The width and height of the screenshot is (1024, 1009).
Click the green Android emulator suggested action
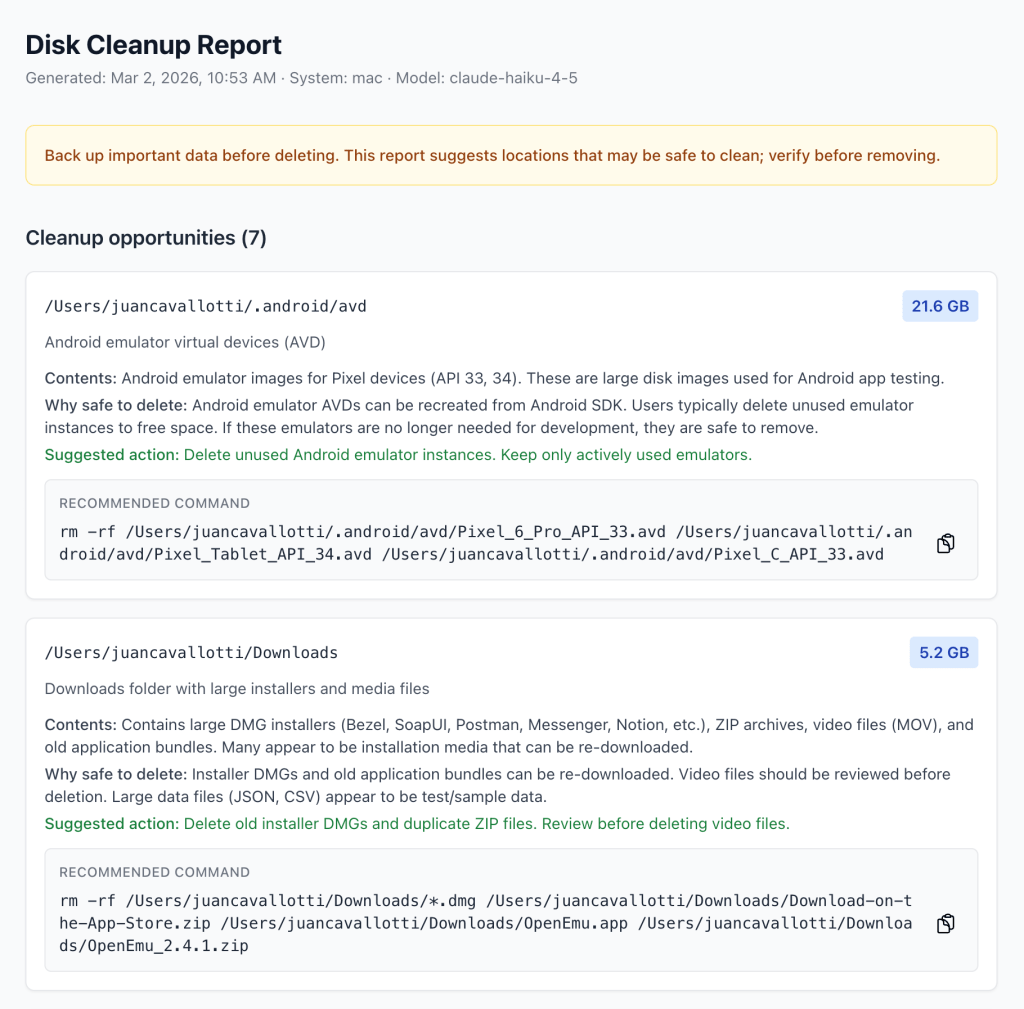coord(398,455)
